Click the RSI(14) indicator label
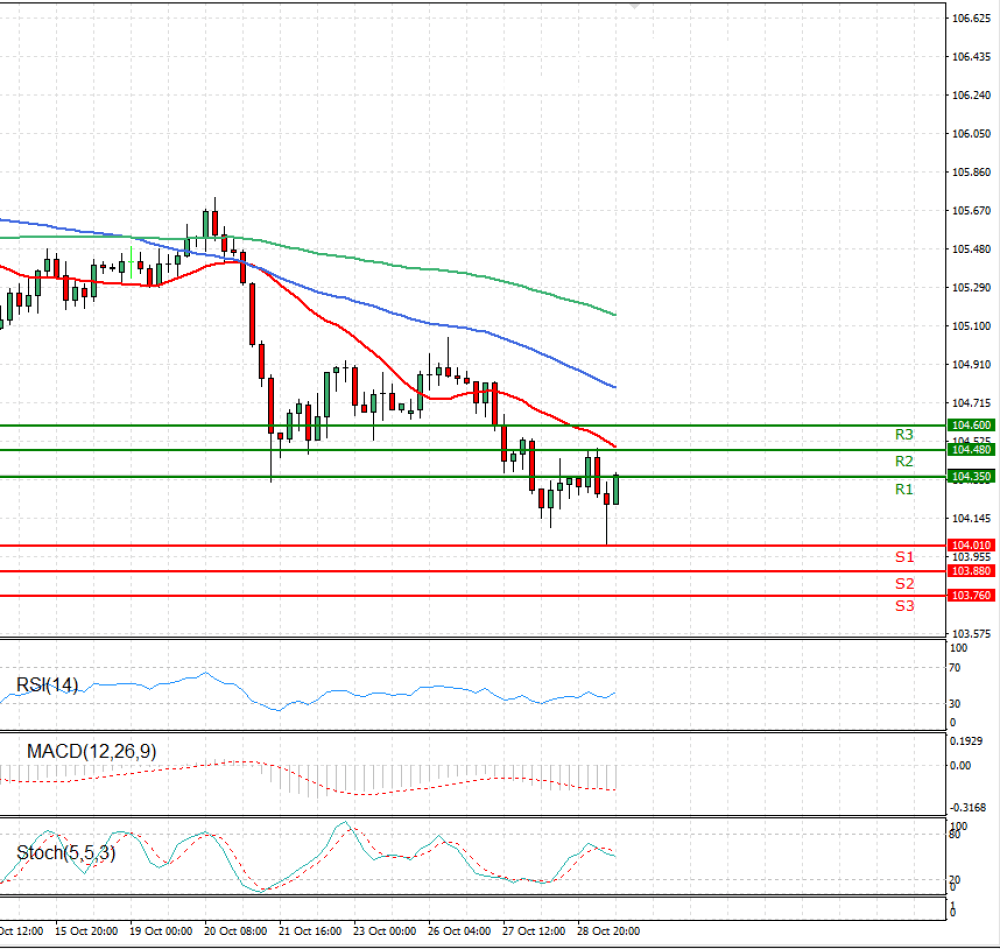This screenshot has height=949, width=1000. click(47, 685)
